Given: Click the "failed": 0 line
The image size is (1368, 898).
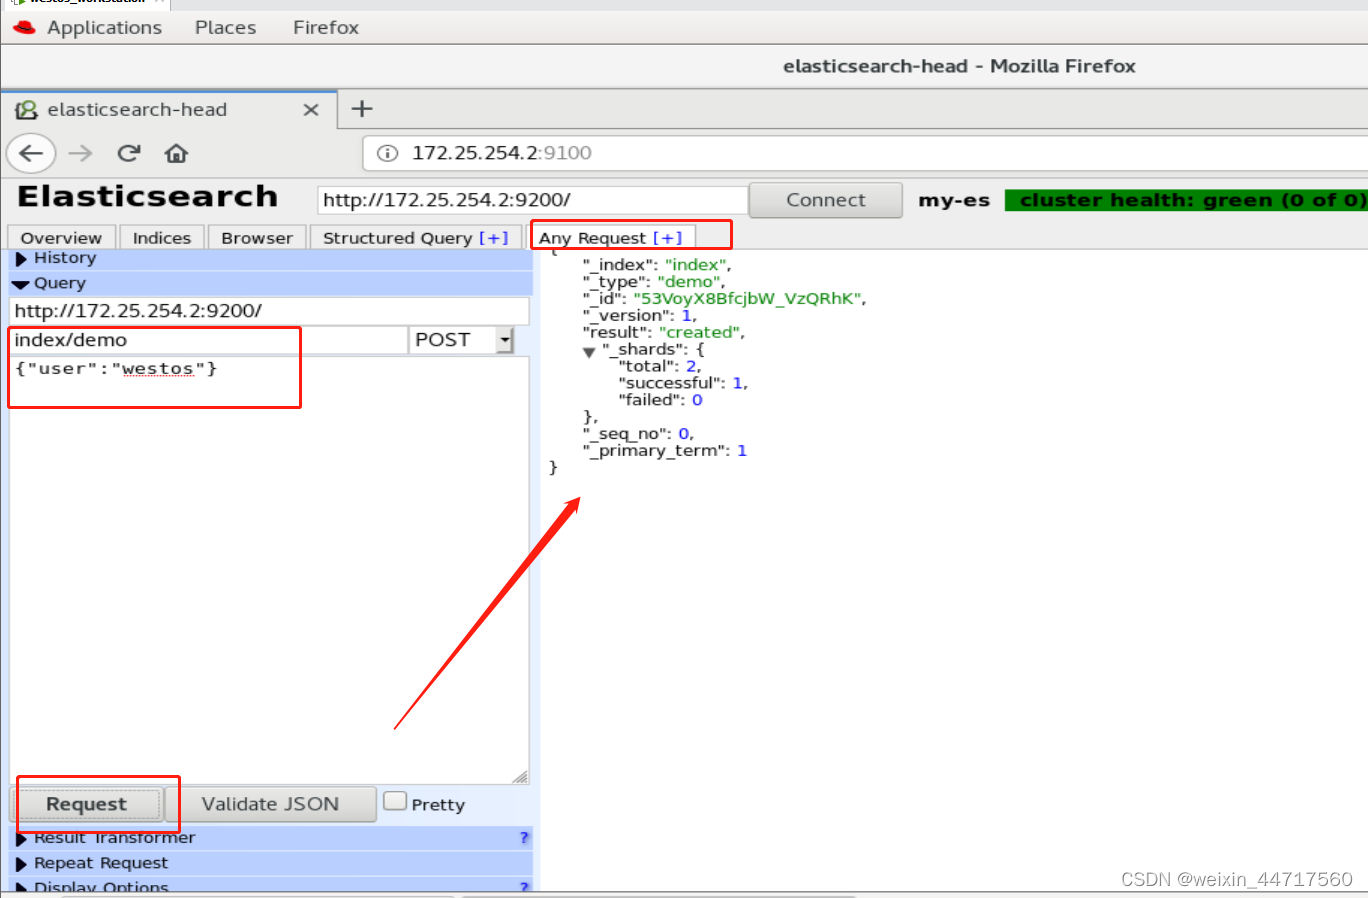Looking at the screenshot, I should tap(660, 399).
